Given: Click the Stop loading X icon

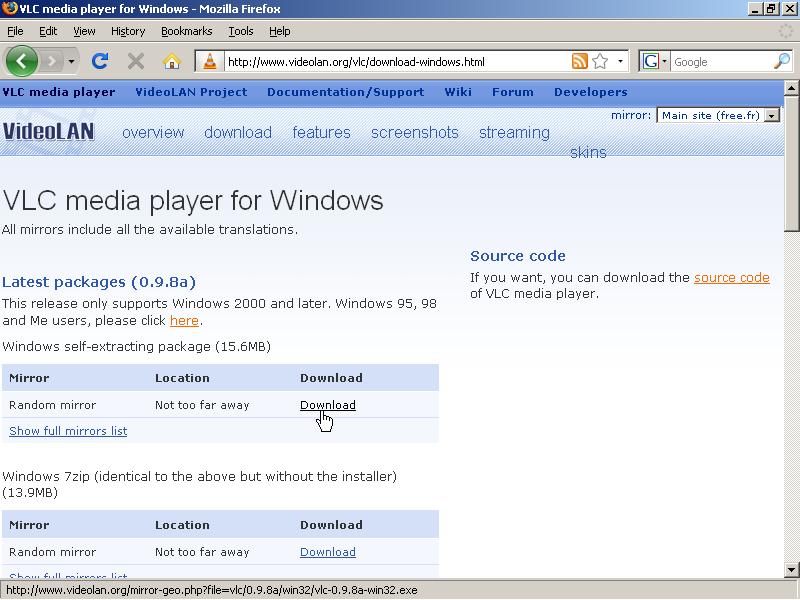Looking at the screenshot, I should (x=136, y=61).
